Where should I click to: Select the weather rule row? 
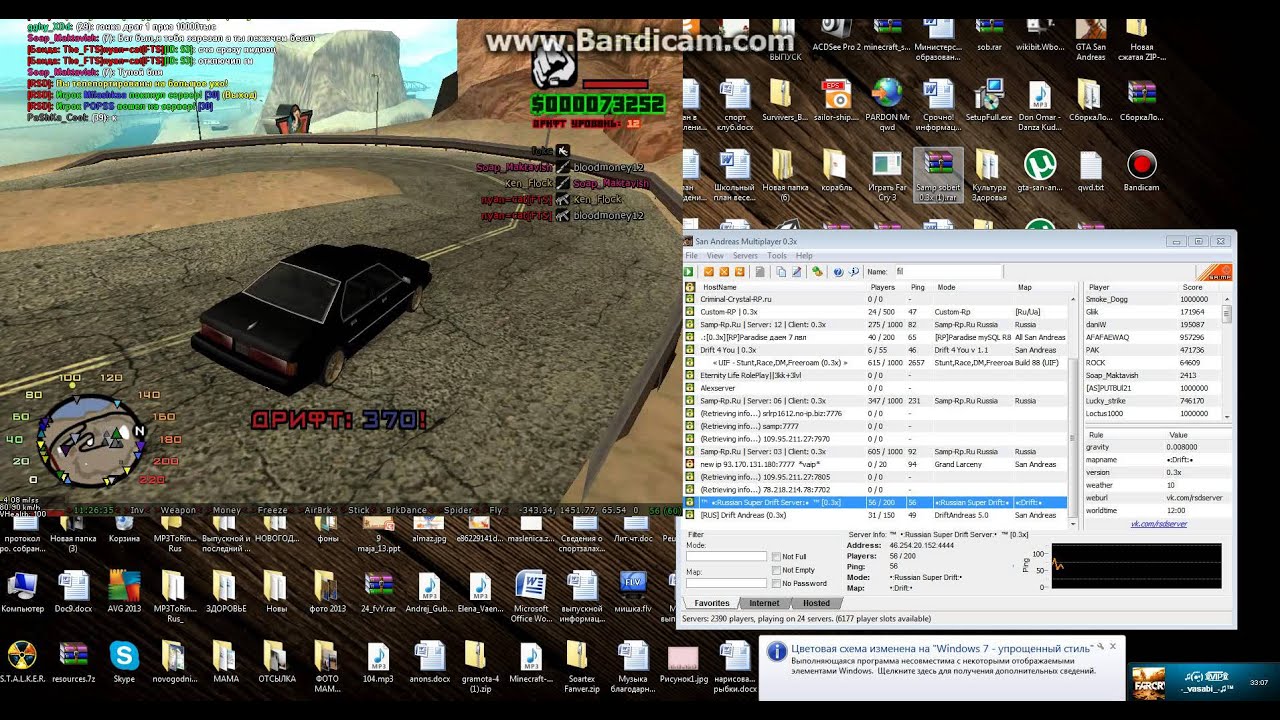tap(1158, 485)
